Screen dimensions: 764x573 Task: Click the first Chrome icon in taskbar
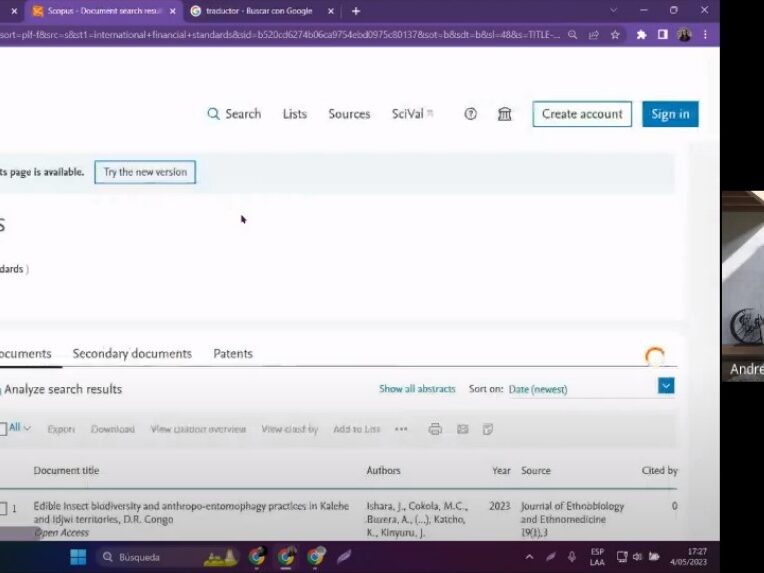257,556
